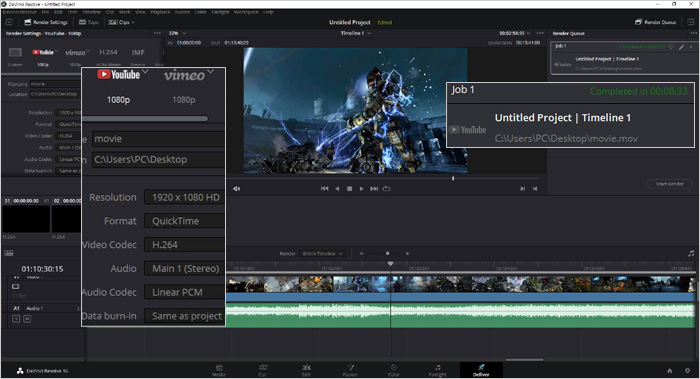Open the Timeline menu

91,12
